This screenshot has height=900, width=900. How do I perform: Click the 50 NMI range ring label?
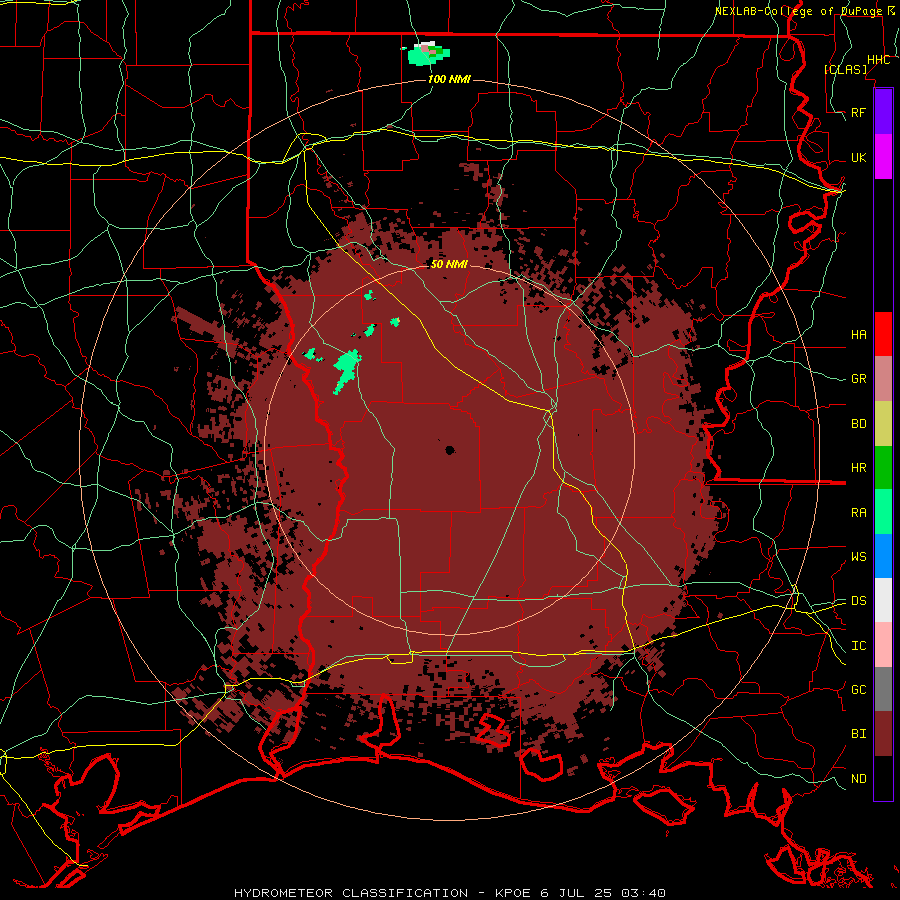[x=449, y=264]
